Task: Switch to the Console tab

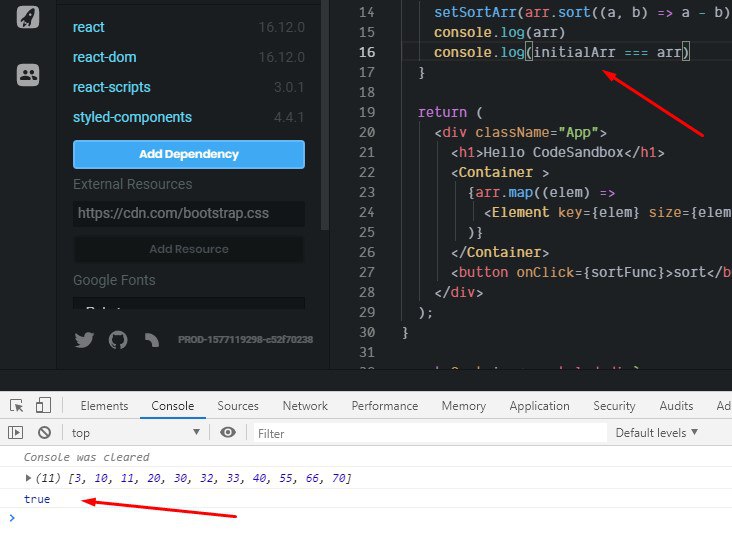Action: [172, 406]
